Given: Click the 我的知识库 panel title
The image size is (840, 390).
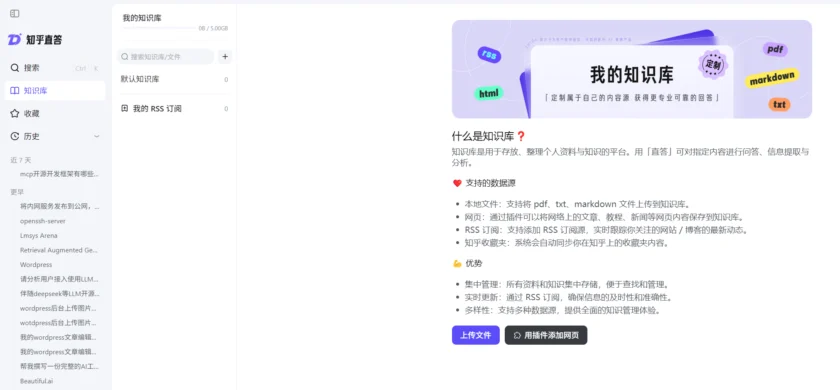Looking at the screenshot, I should pyautogui.click(x=142, y=18).
